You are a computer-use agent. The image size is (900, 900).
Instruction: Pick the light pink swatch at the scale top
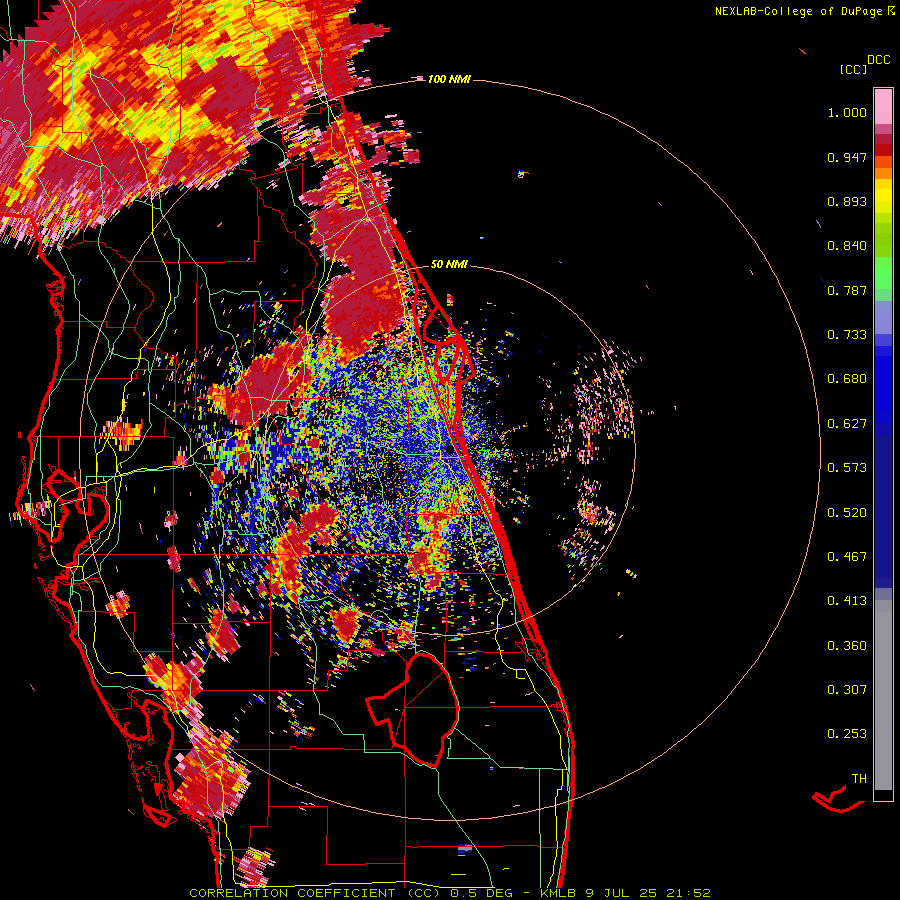point(883,106)
